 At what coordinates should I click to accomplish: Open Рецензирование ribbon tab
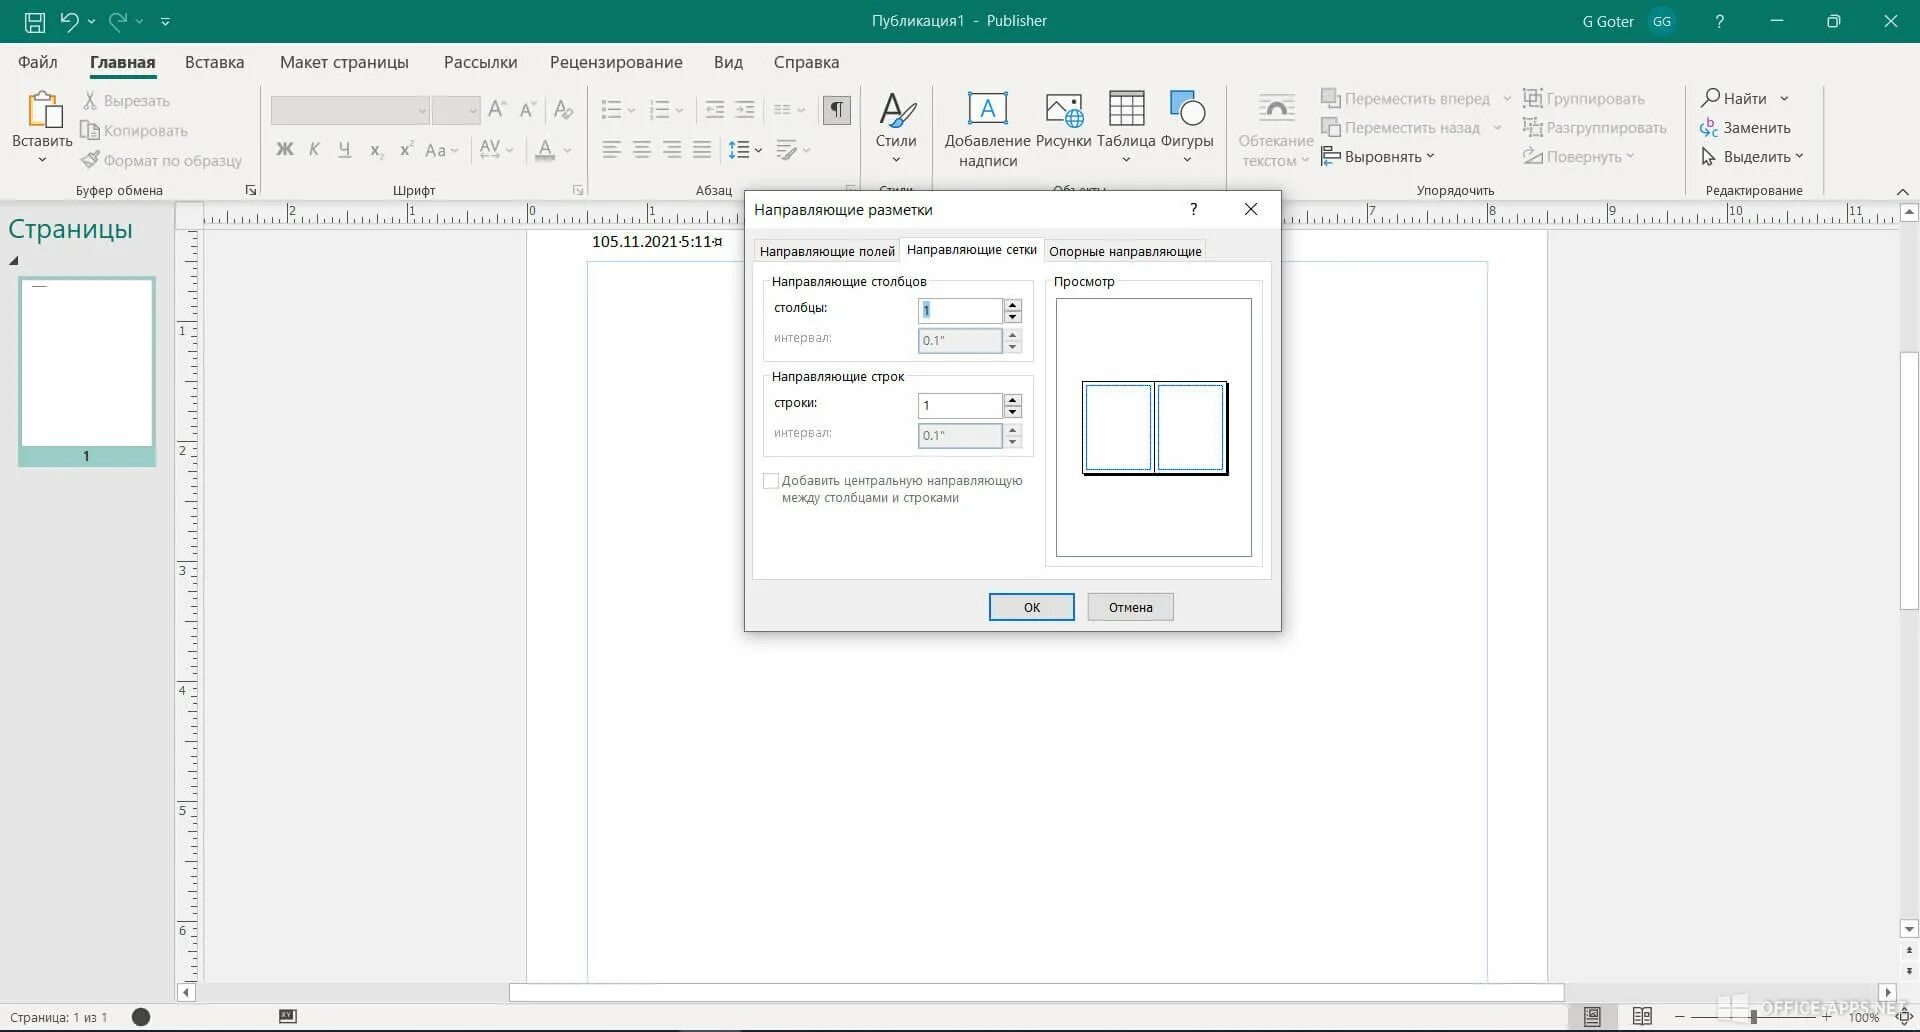(616, 62)
